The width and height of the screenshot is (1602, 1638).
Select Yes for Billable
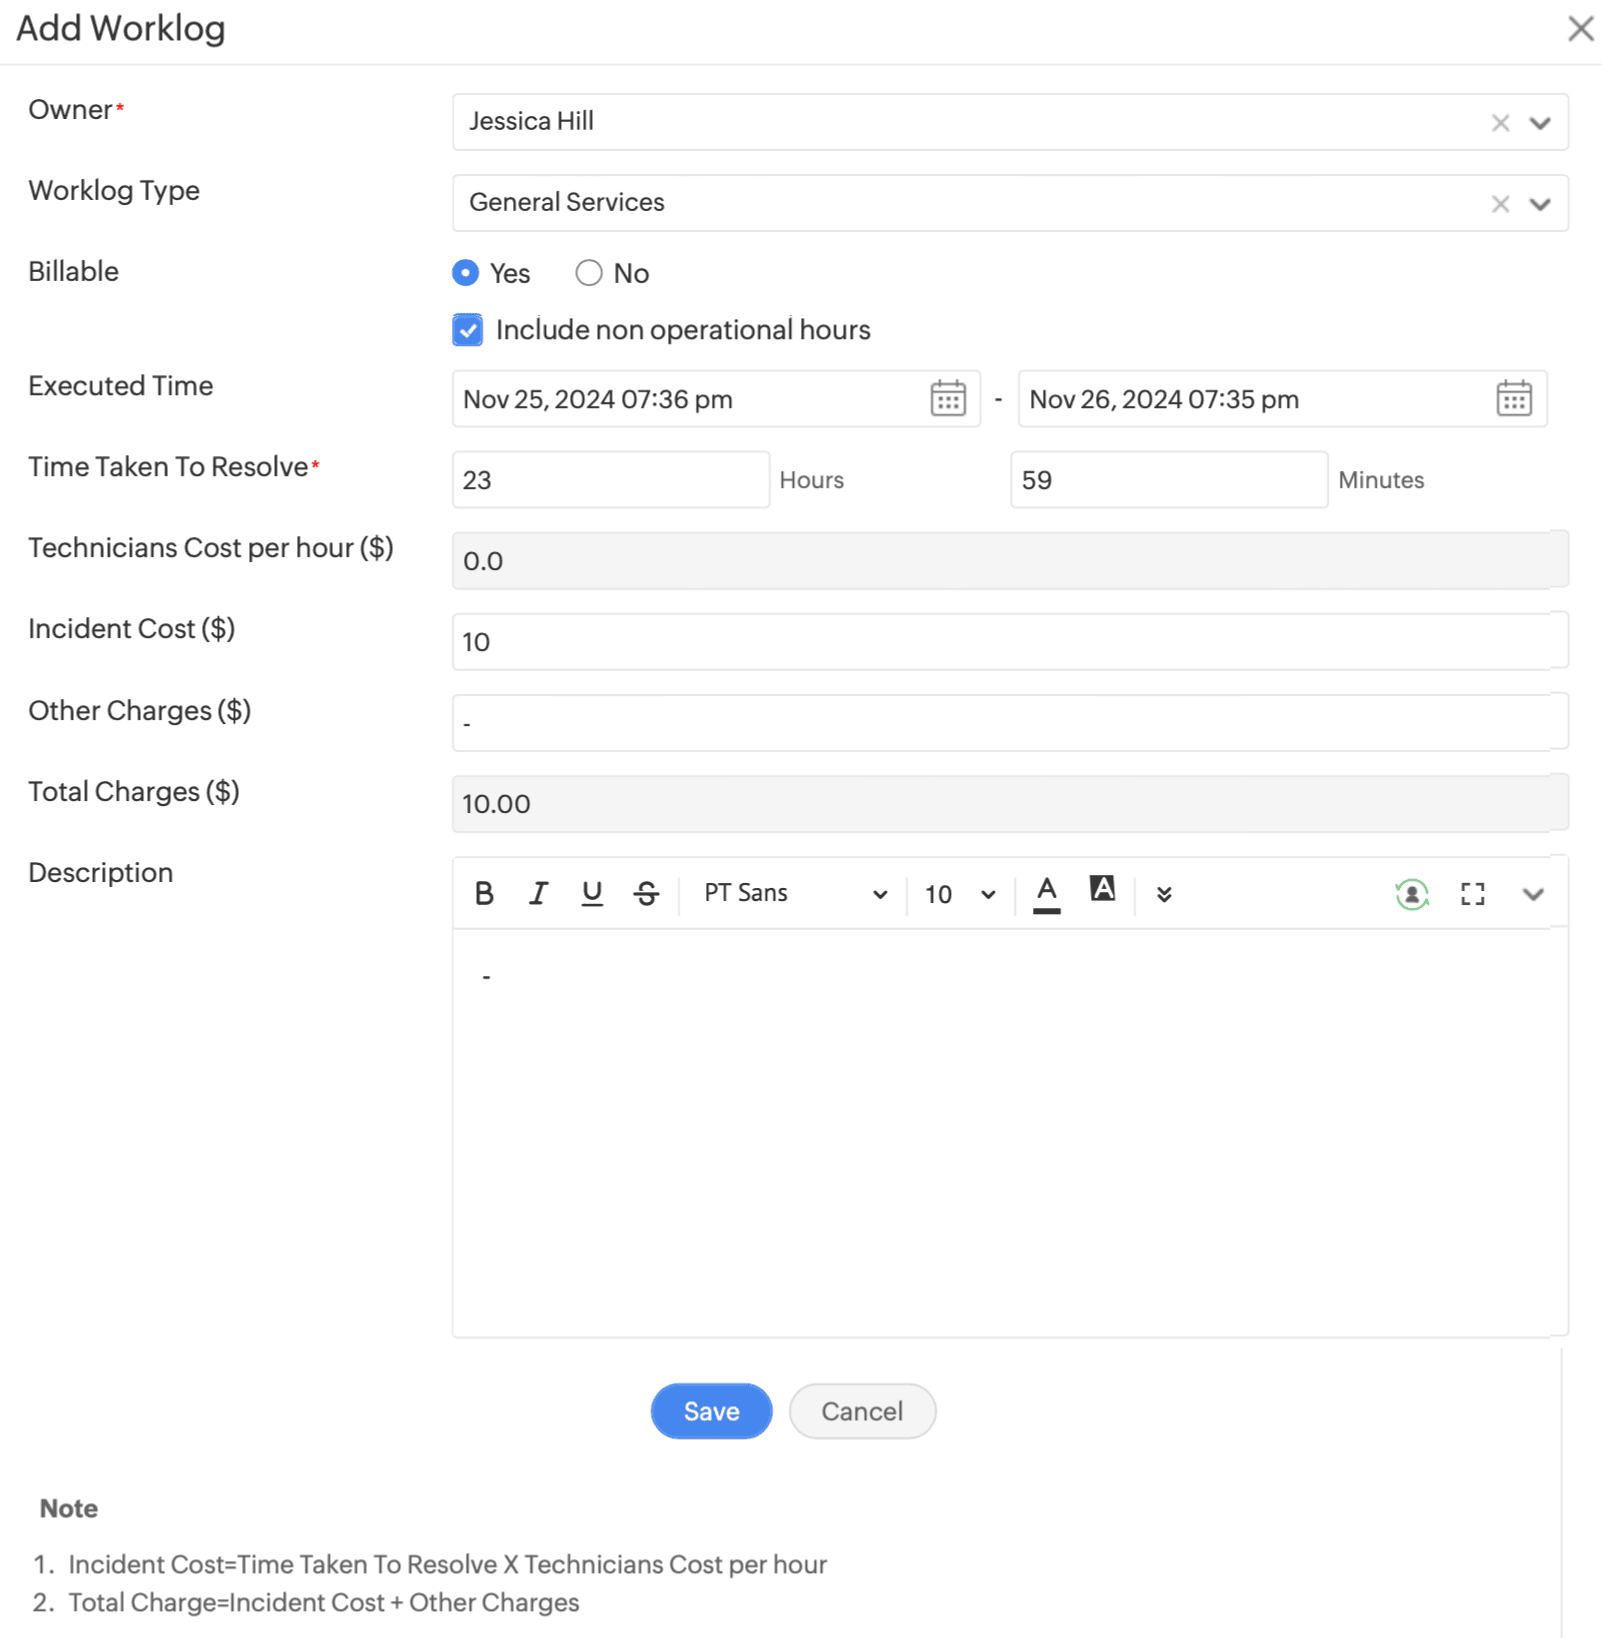coord(466,273)
